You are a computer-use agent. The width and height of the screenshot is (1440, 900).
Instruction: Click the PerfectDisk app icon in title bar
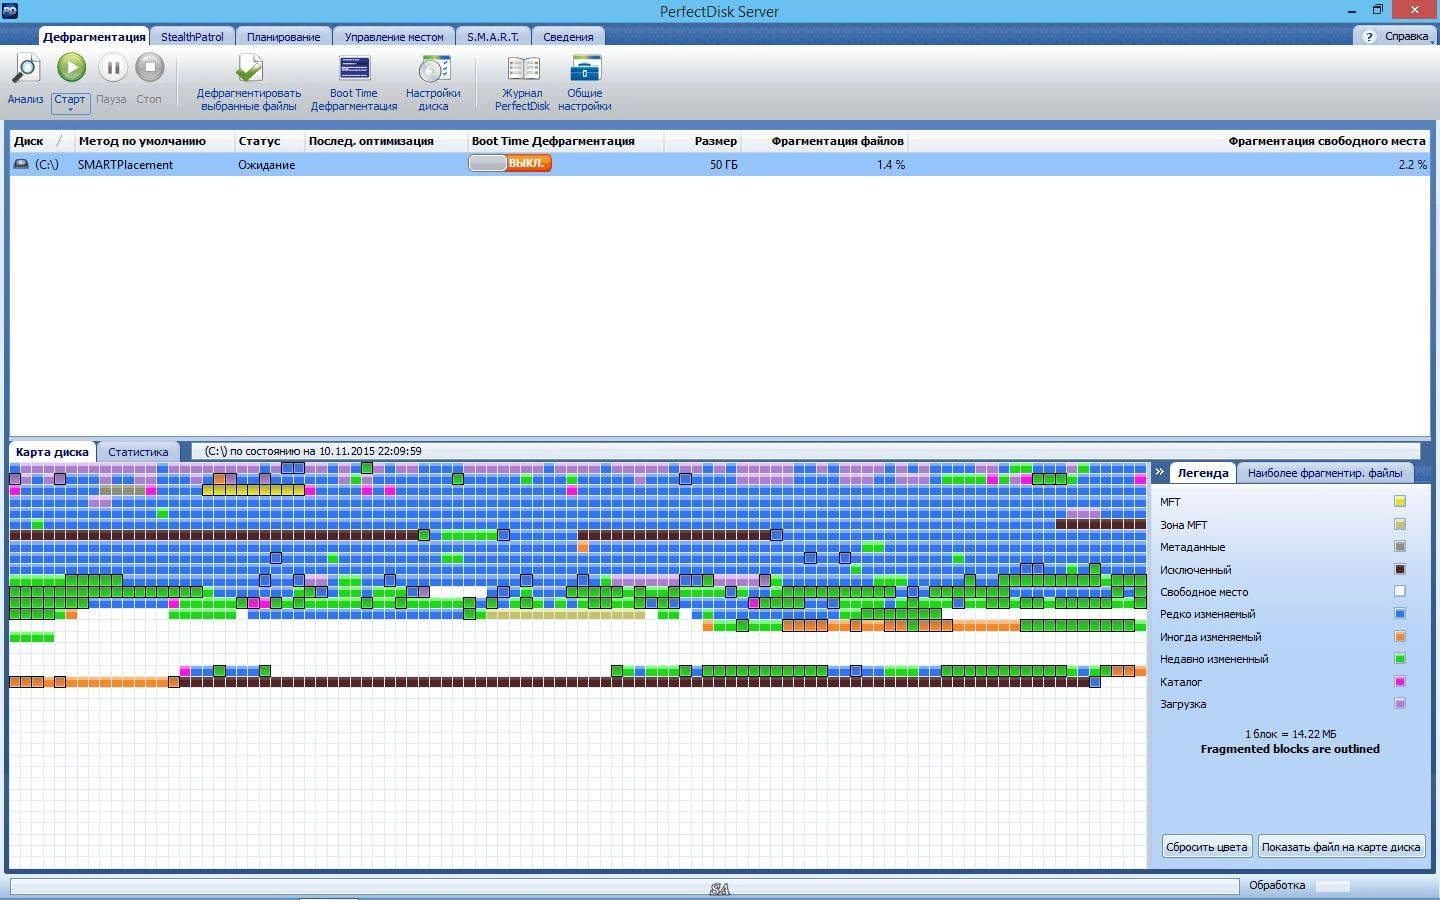click(x=9, y=10)
